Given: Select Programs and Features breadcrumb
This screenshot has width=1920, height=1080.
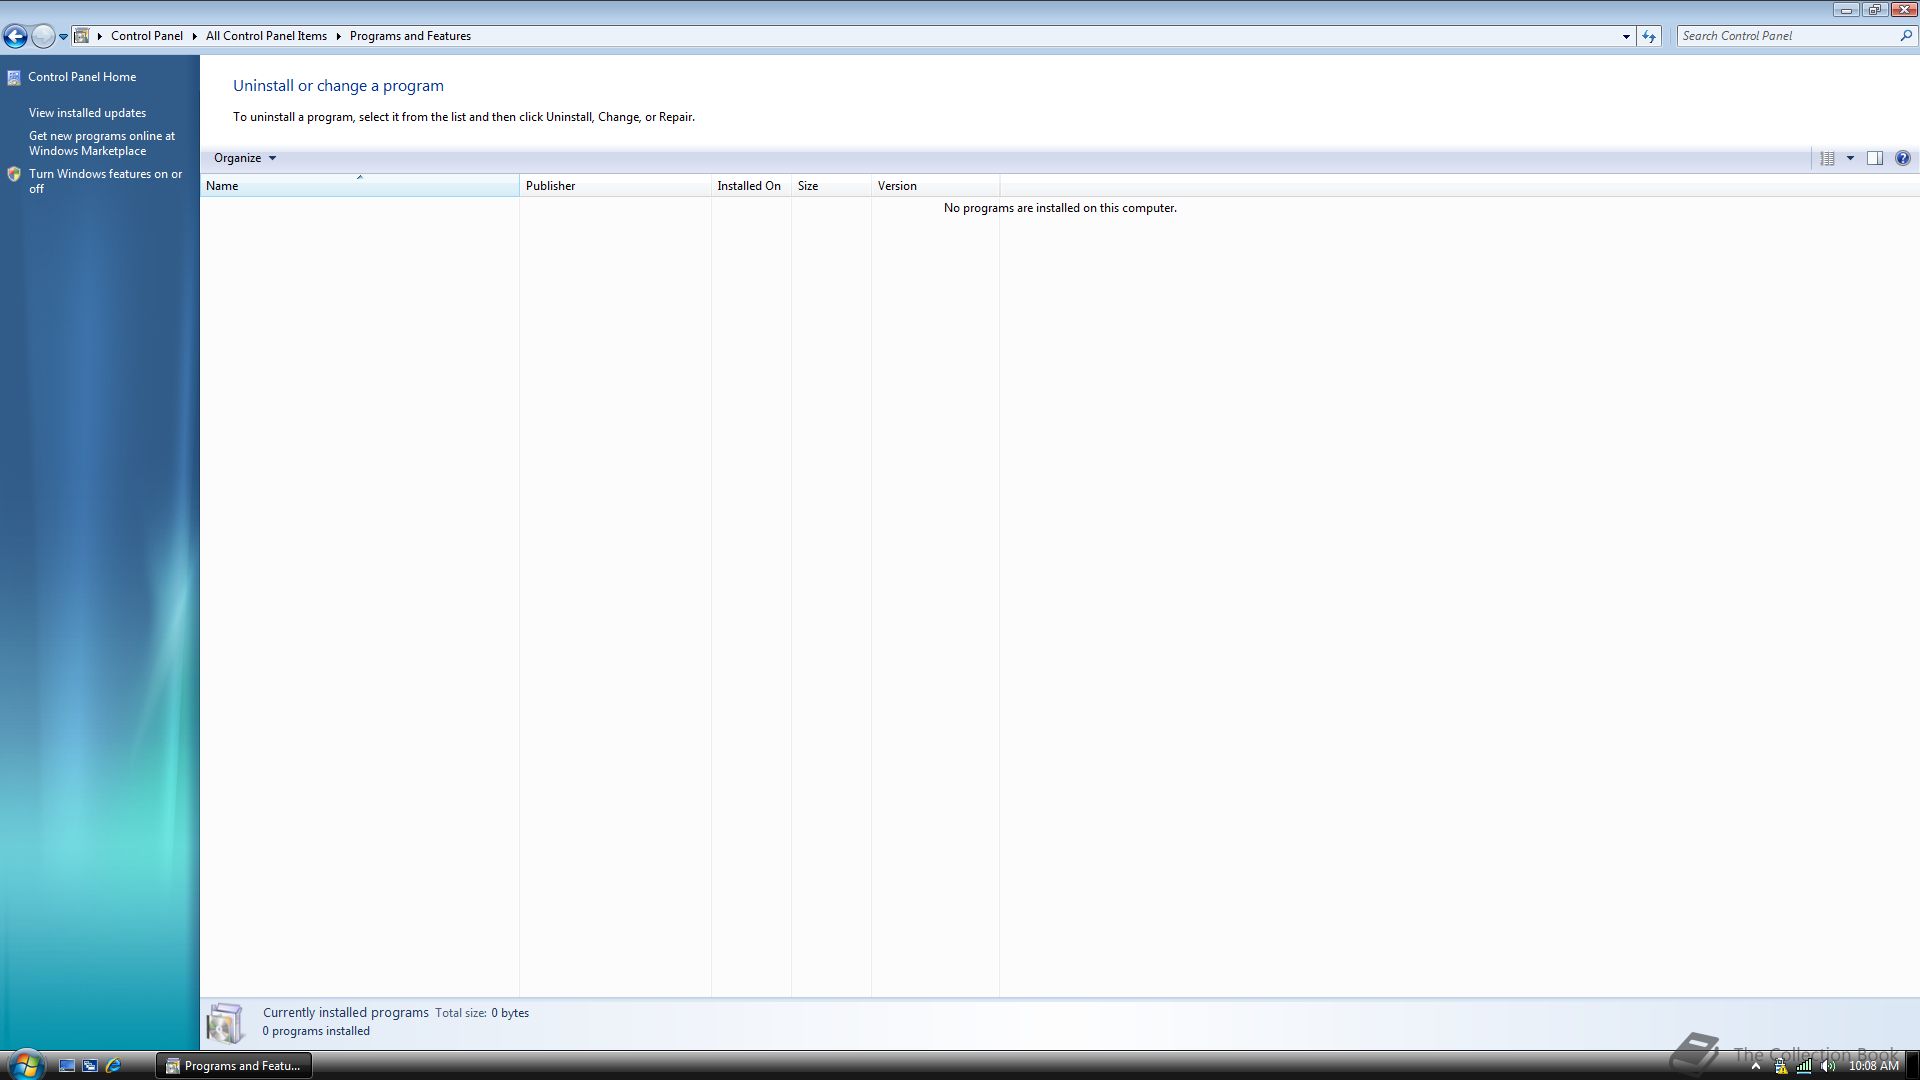Looking at the screenshot, I should (x=410, y=36).
